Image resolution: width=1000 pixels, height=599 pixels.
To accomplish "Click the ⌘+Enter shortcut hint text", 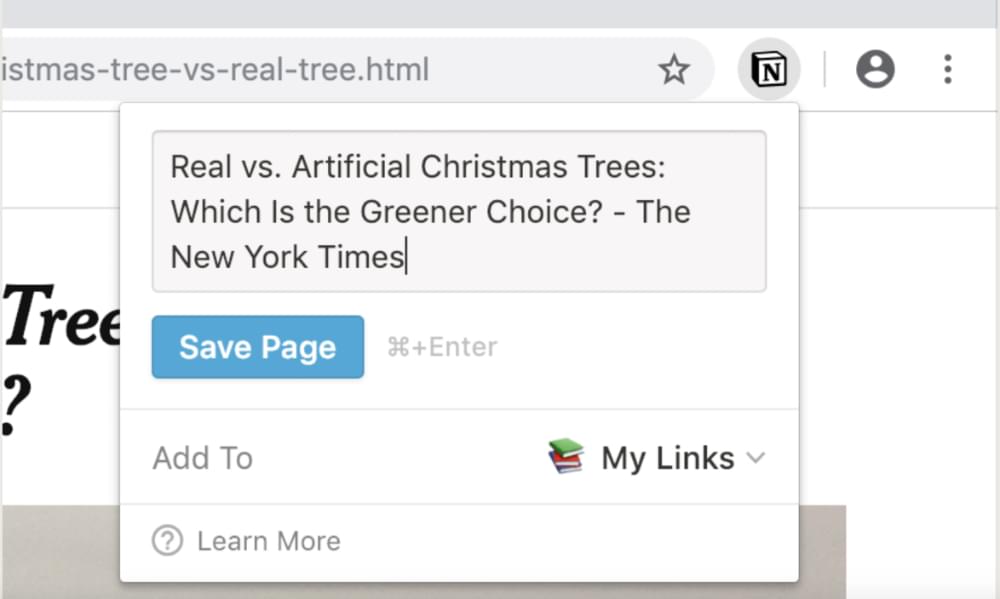I will pyautogui.click(x=441, y=347).
